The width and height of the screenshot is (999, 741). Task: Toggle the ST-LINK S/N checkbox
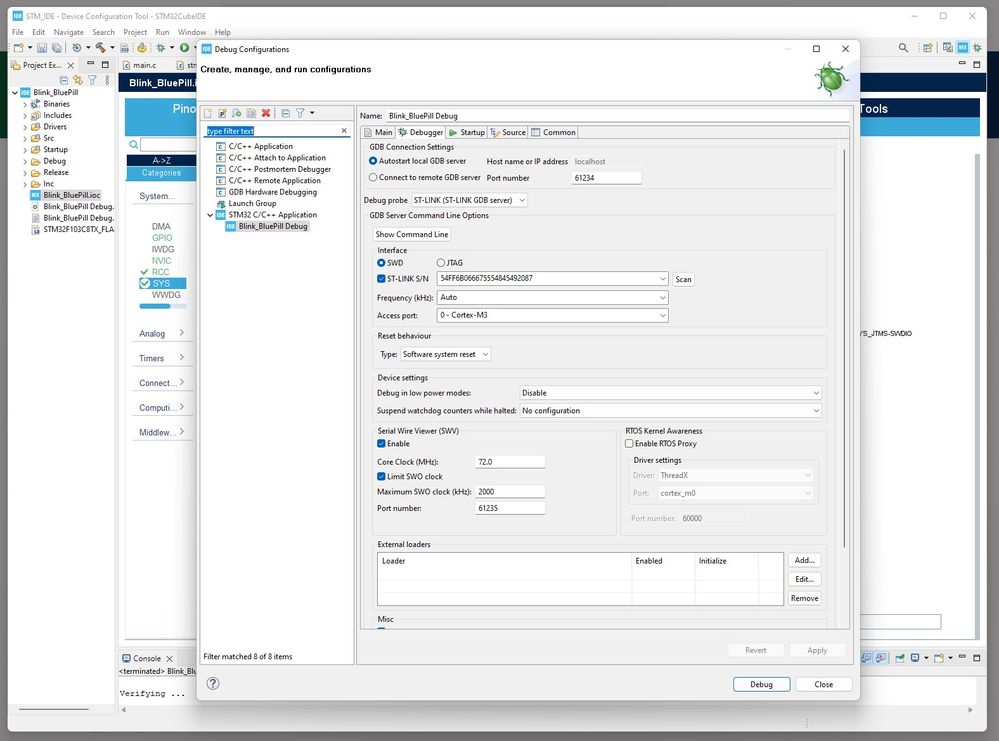[x=381, y=278]
